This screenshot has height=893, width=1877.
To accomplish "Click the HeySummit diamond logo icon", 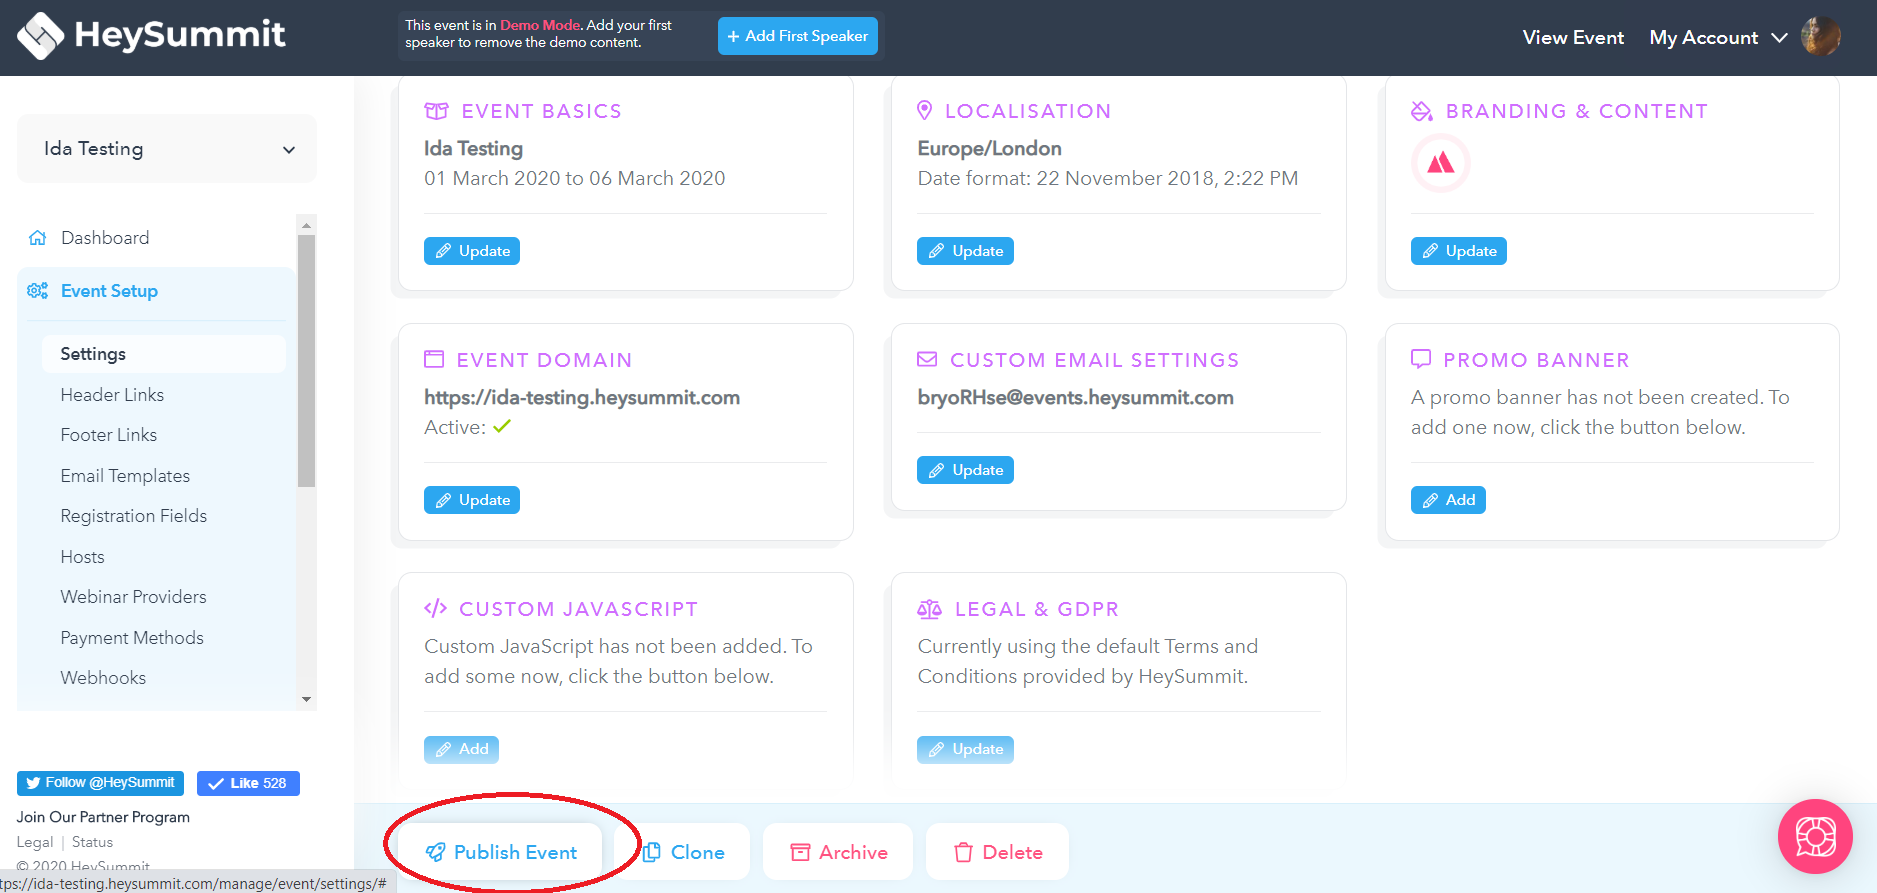I will [x=40, y=36].
